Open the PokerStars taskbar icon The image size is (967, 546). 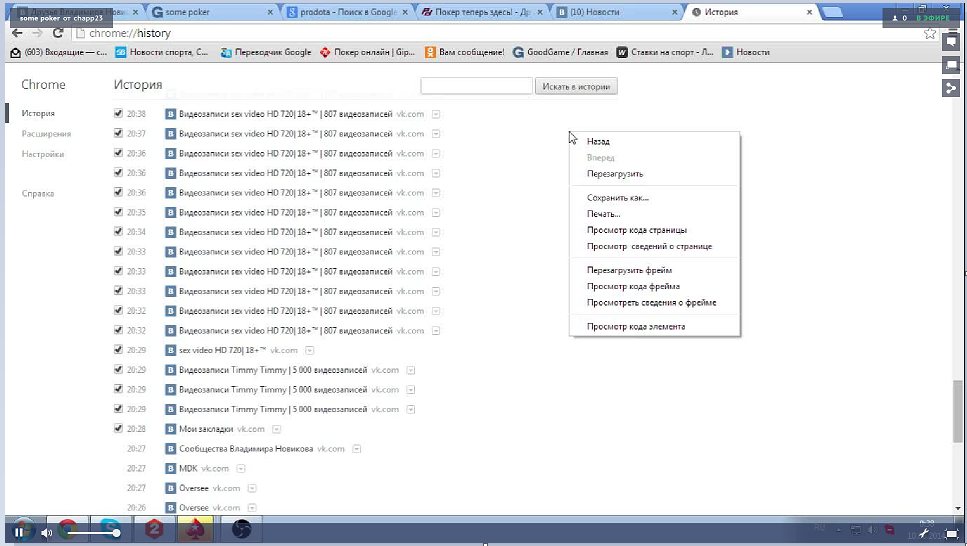pos(195,529)
